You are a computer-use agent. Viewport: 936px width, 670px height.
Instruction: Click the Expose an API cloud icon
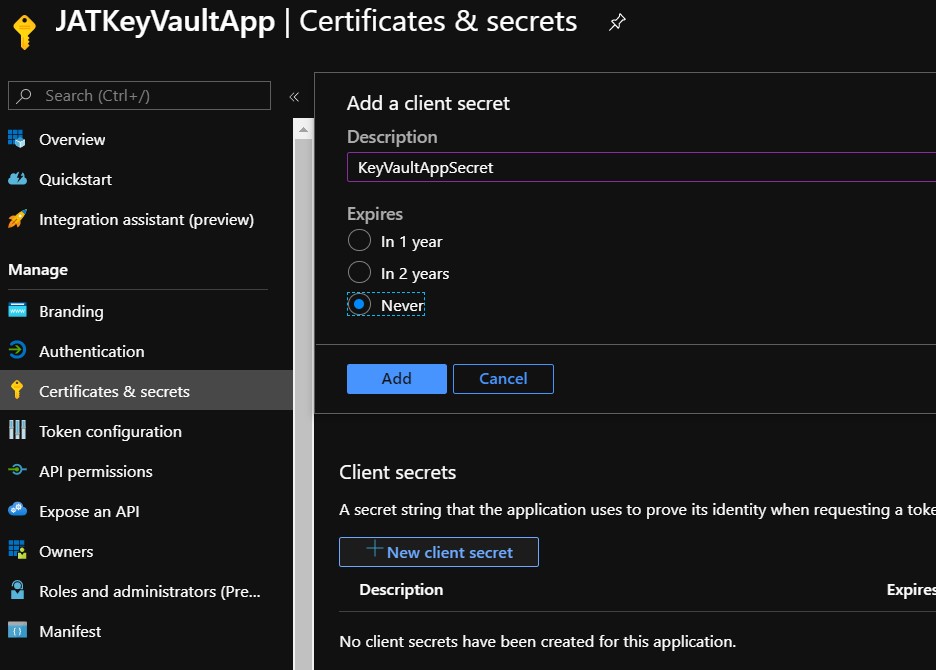(17, 509)
